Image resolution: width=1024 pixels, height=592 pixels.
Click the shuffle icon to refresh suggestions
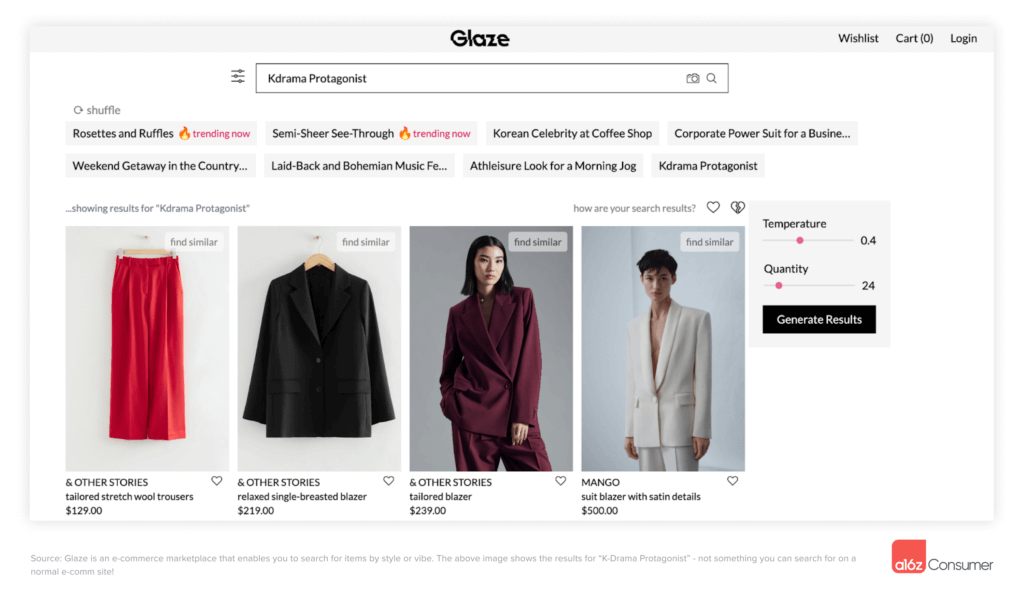78,110
